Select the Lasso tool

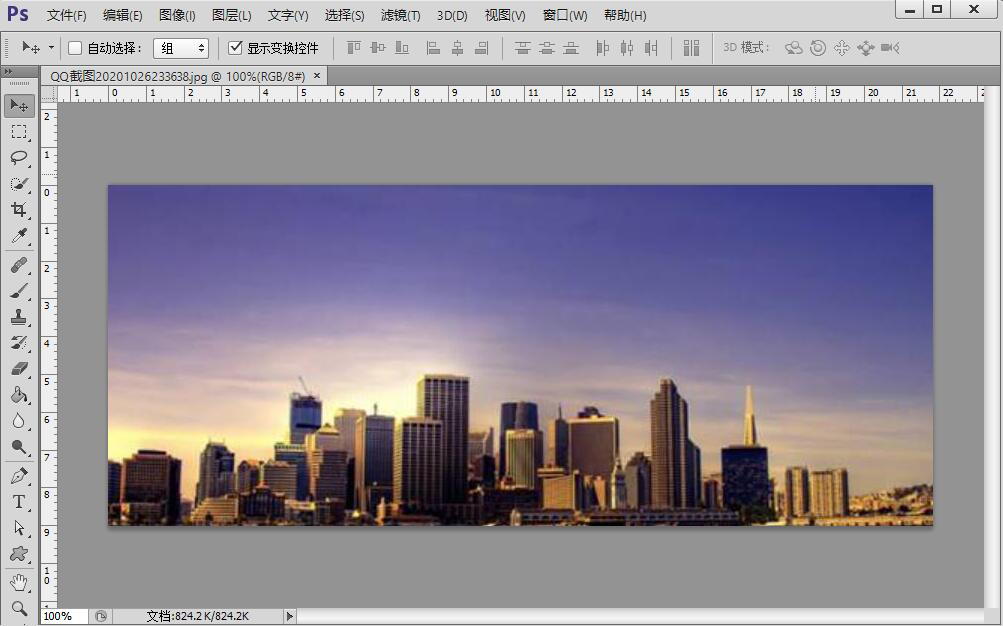(19, 157)
